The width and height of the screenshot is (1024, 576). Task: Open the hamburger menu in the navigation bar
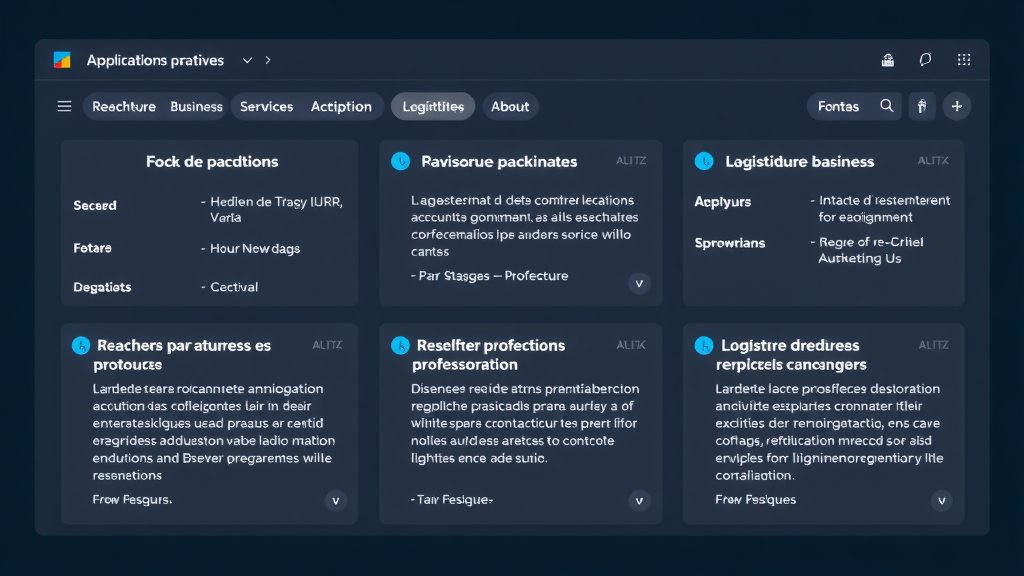64,106
